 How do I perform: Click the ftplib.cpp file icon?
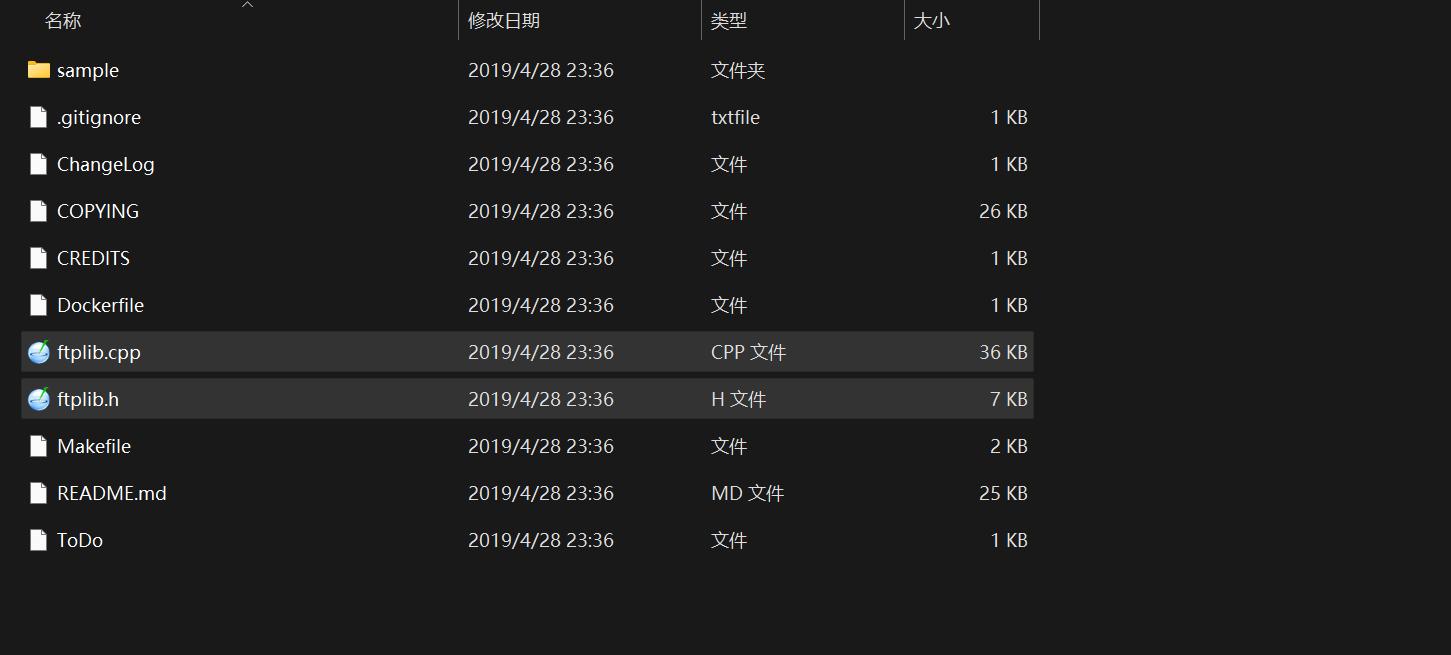[x=39, y=352]
